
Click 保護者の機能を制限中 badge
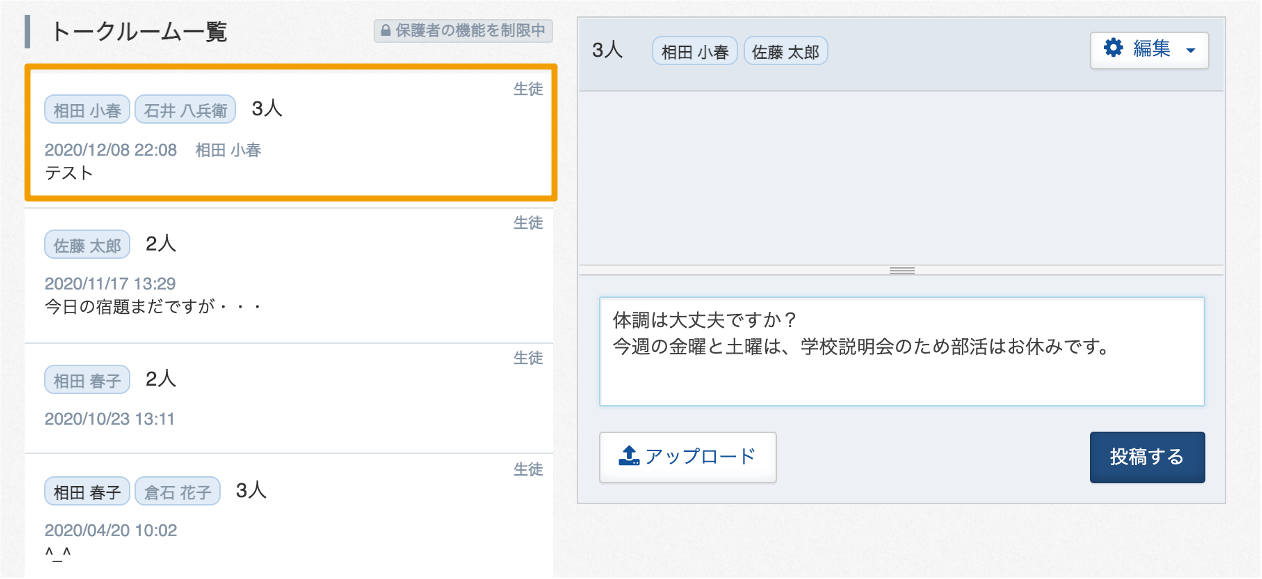[x=463, y=31]
